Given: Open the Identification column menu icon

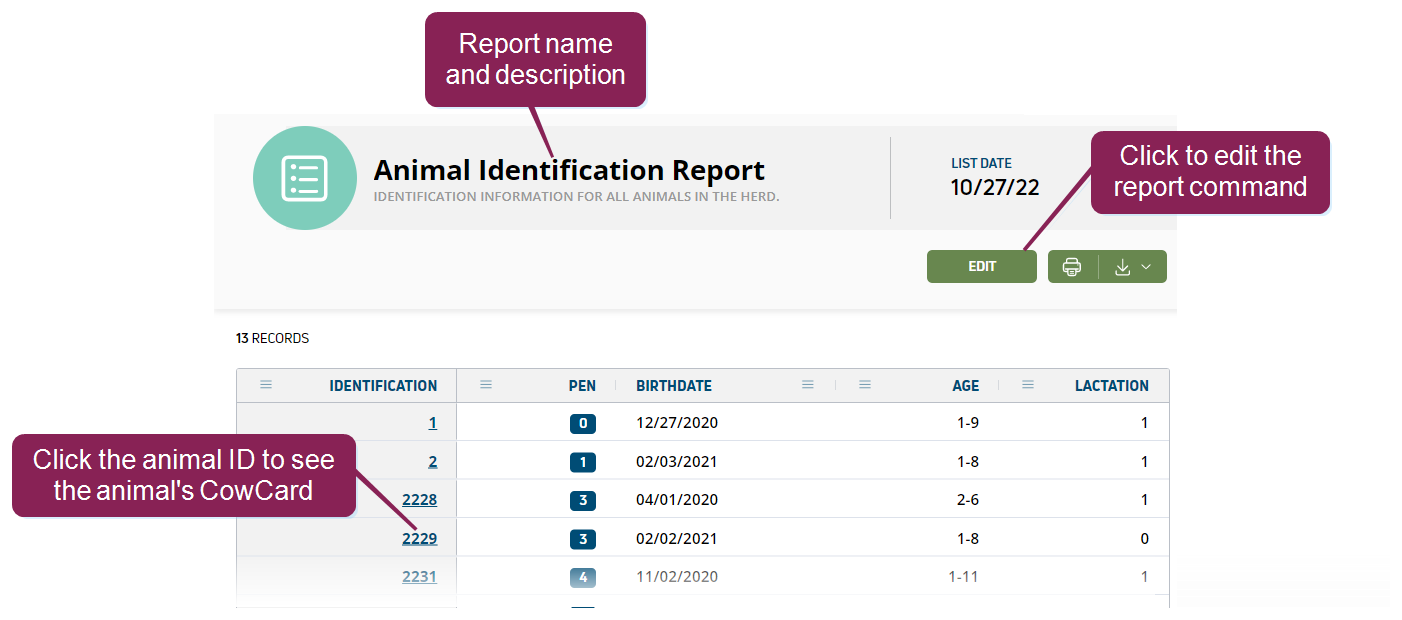Looking at the screenshot, I should pos(266,385).
